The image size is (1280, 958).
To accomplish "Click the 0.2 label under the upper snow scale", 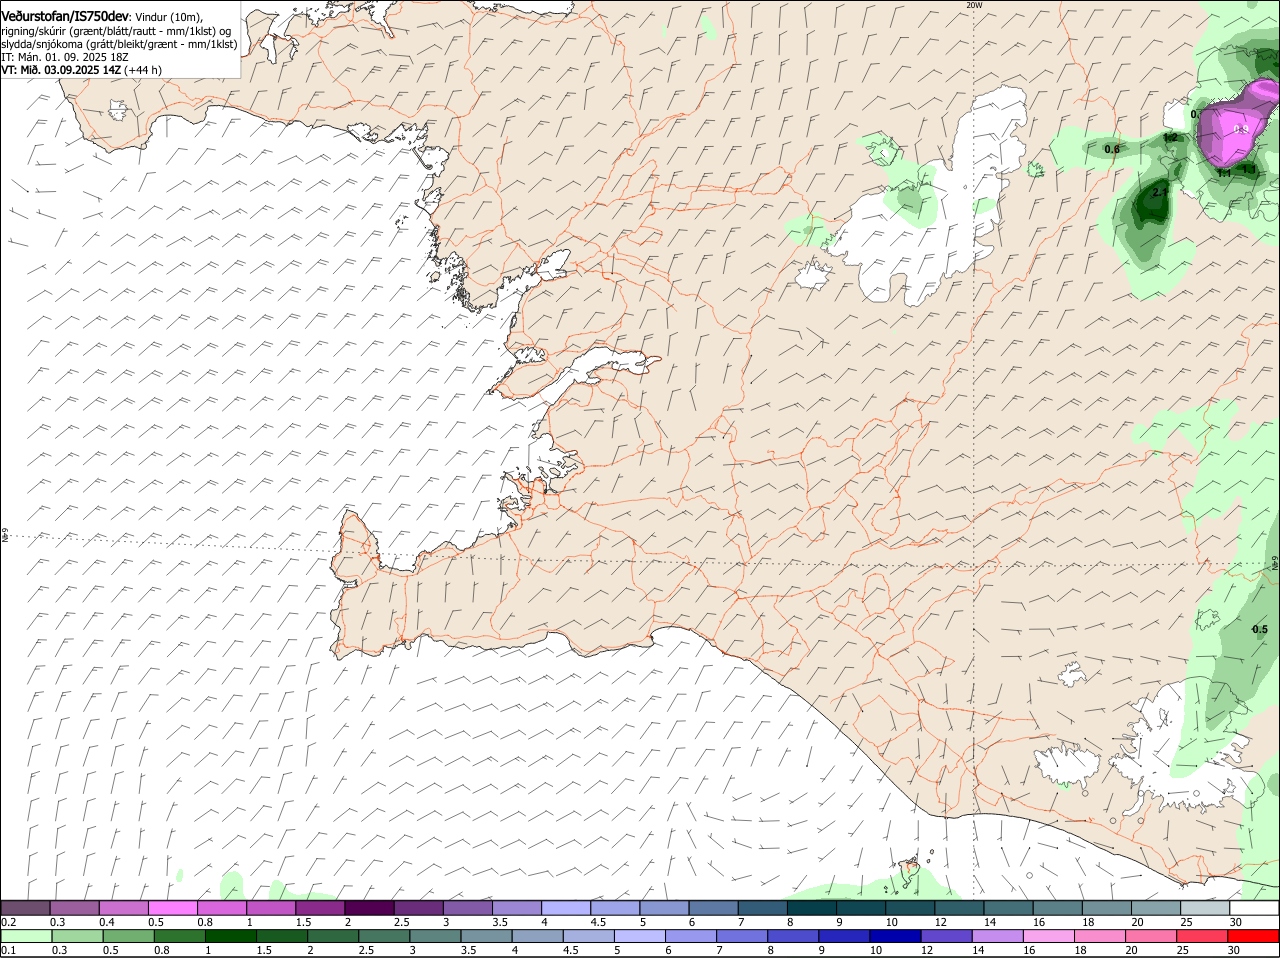I will [8, 921].
